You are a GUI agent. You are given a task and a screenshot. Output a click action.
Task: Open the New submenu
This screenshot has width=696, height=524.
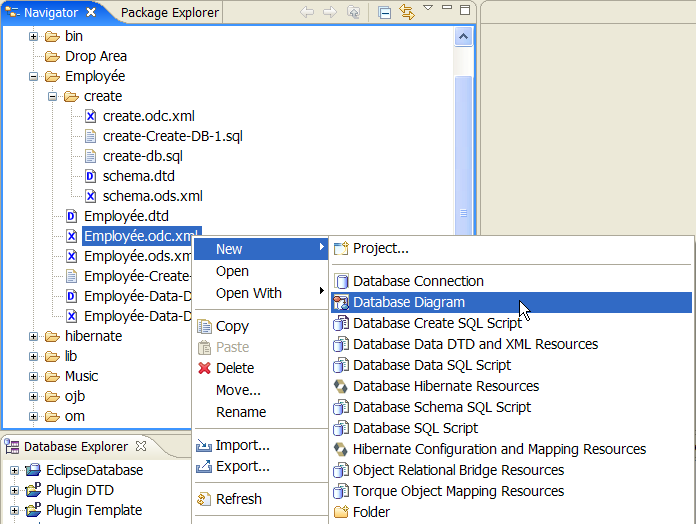click(x=261, y=249)
